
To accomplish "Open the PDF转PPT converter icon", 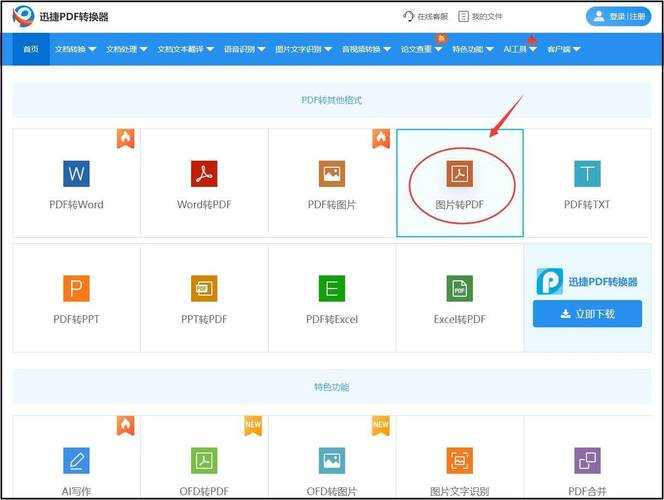I will [76, 289].
